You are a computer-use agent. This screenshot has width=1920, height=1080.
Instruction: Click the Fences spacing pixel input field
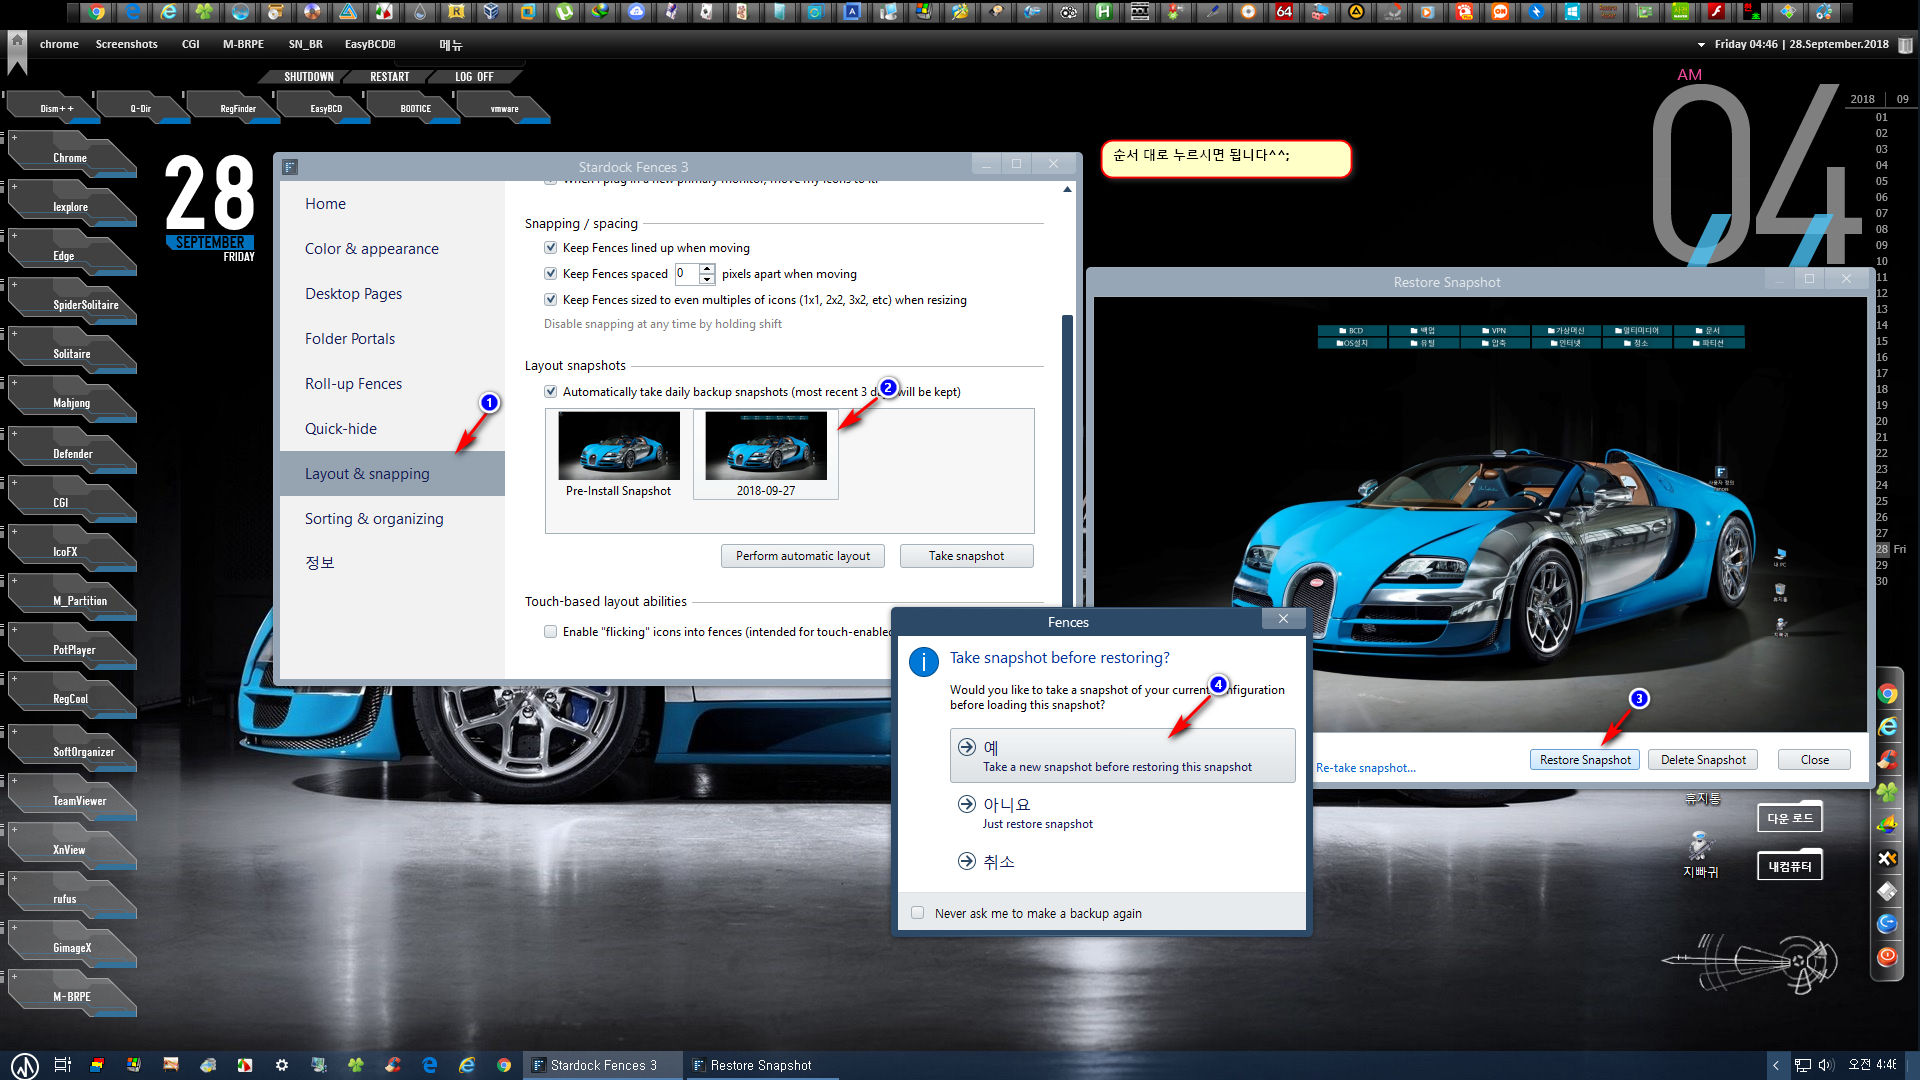(687, 273)
